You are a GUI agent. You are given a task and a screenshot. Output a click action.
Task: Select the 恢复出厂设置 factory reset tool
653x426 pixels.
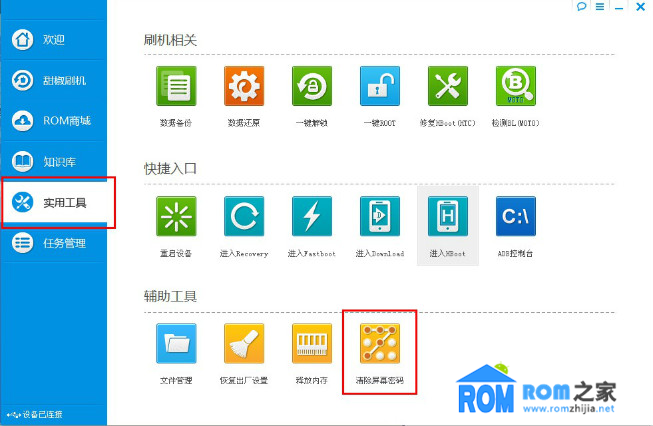tap(244, 344)
